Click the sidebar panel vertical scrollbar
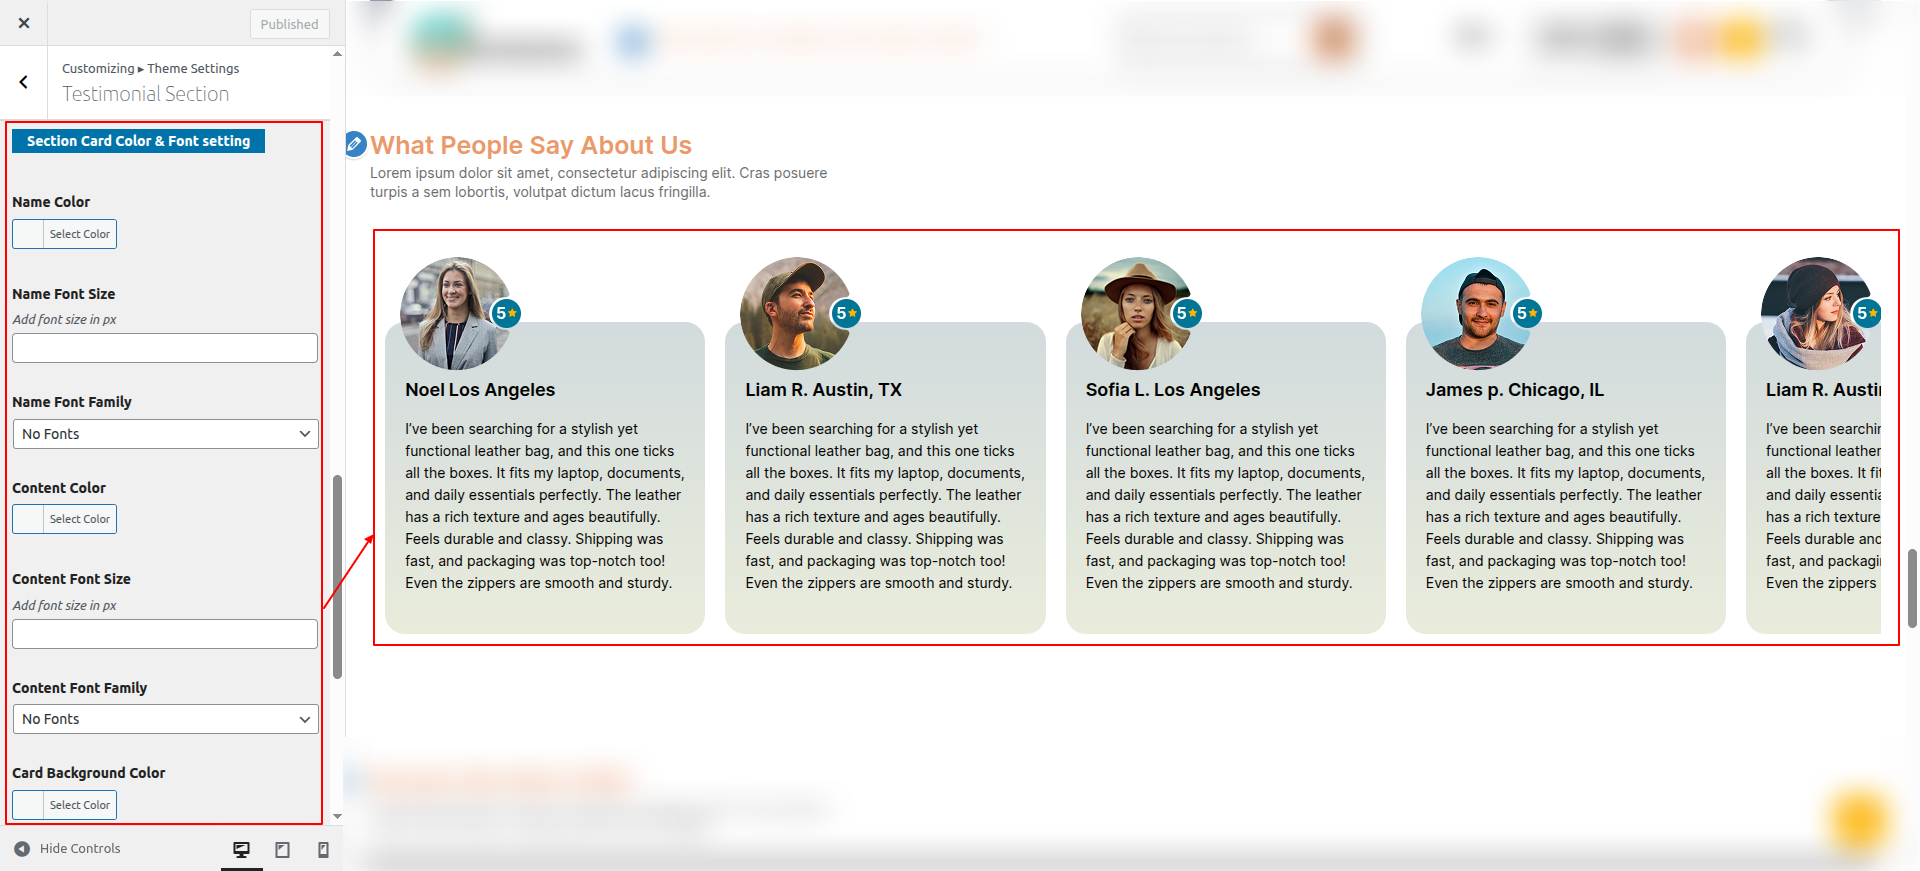The width and height of the screenshot is (1920, 871). point(337,577)
